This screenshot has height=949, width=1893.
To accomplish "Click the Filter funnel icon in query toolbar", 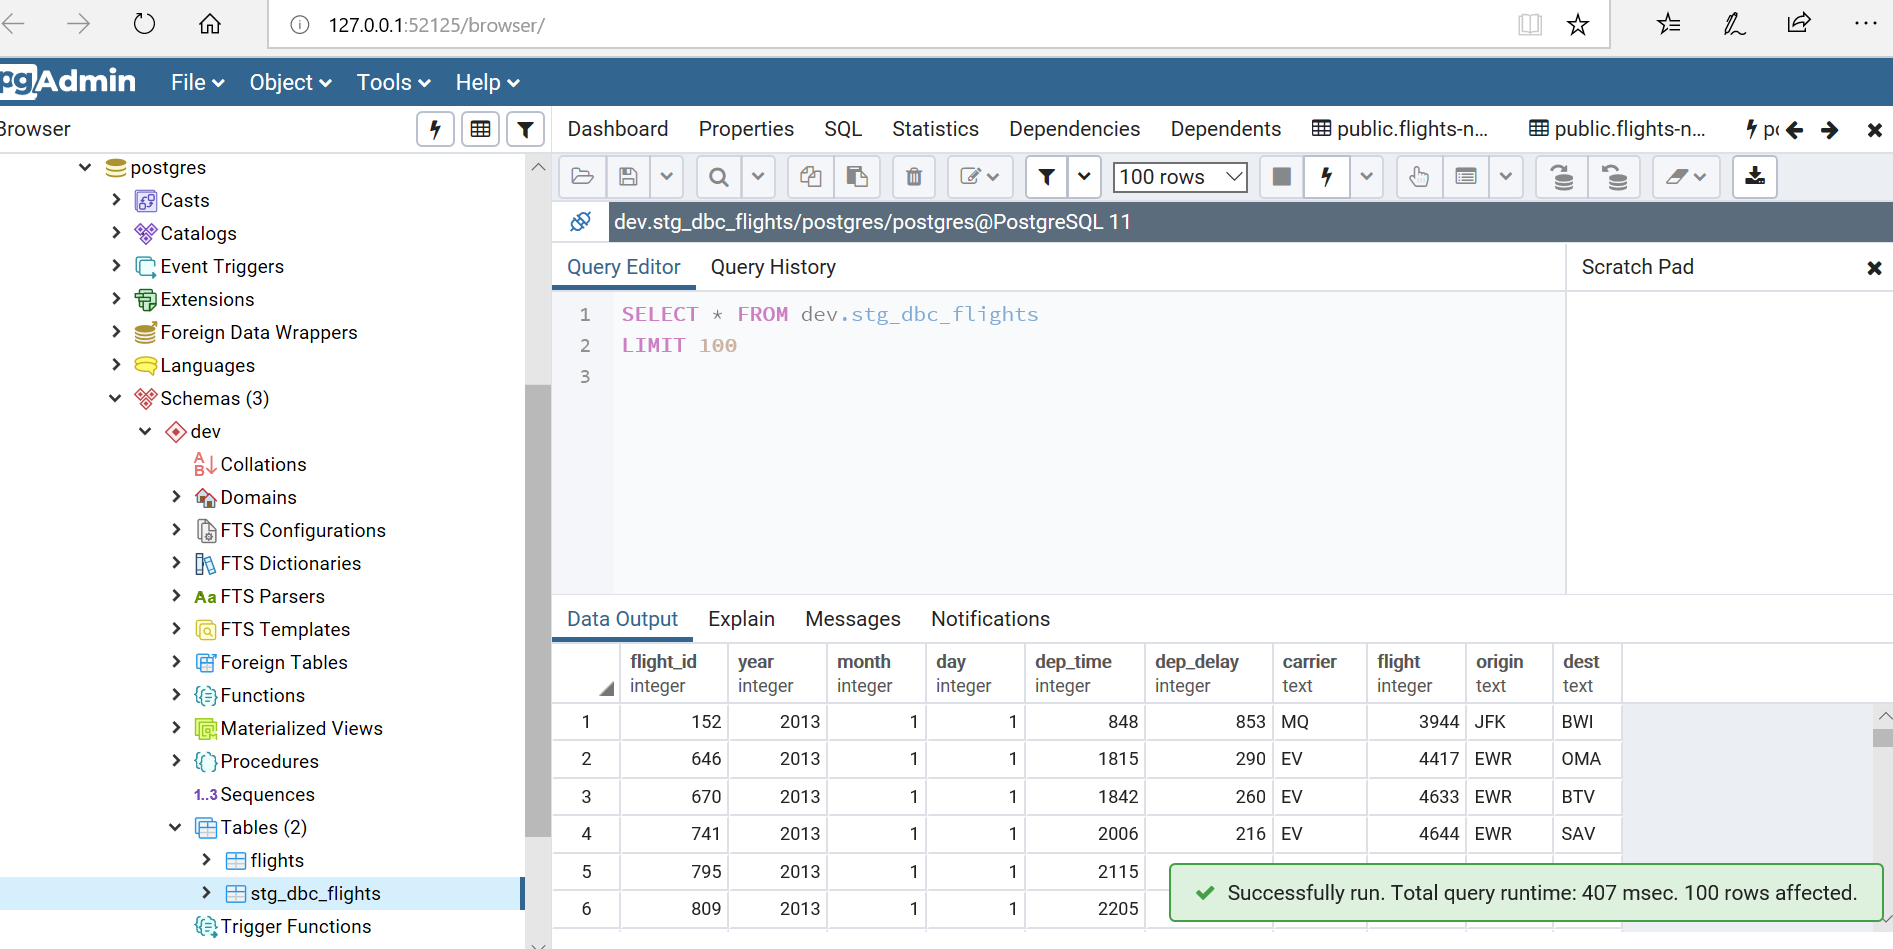I will coord(1046,177).
